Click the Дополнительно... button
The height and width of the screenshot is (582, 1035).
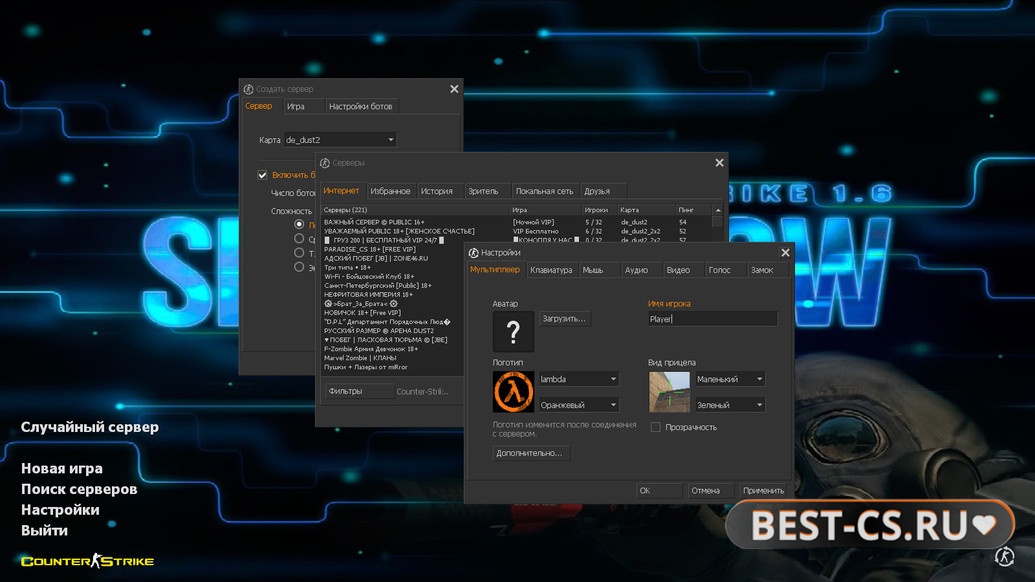click(529, 453)
